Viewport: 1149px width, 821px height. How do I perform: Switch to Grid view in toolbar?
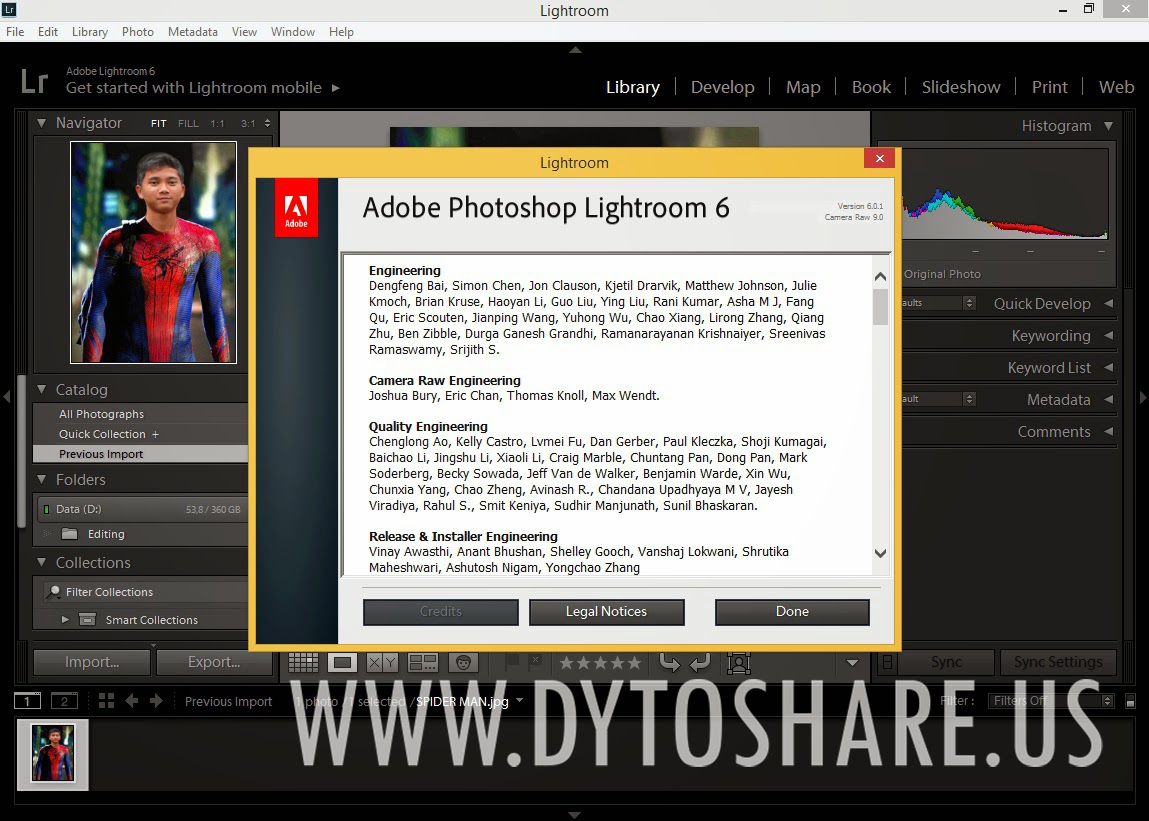[303, 663]
